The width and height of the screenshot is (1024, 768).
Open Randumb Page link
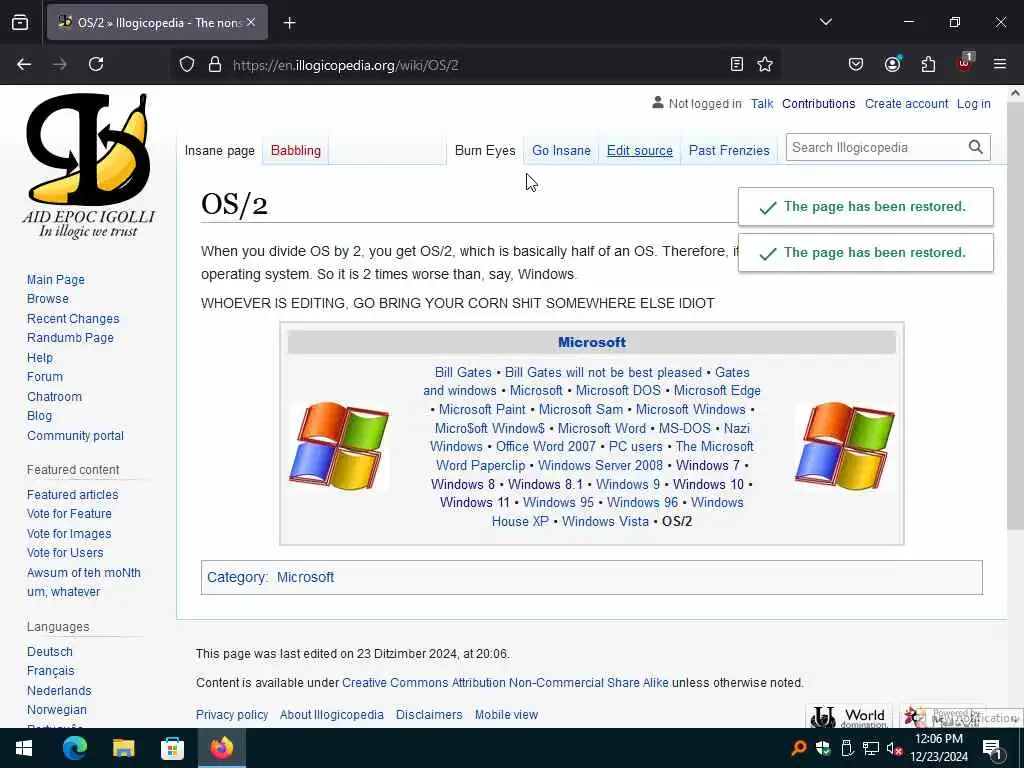[70, 338]
